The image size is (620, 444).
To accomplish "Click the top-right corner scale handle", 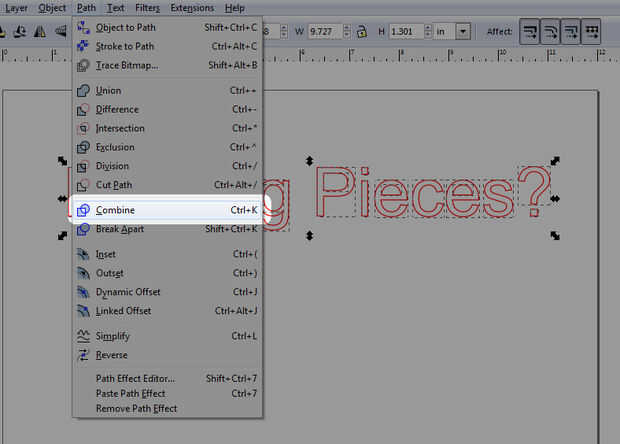I will point(555,161).
